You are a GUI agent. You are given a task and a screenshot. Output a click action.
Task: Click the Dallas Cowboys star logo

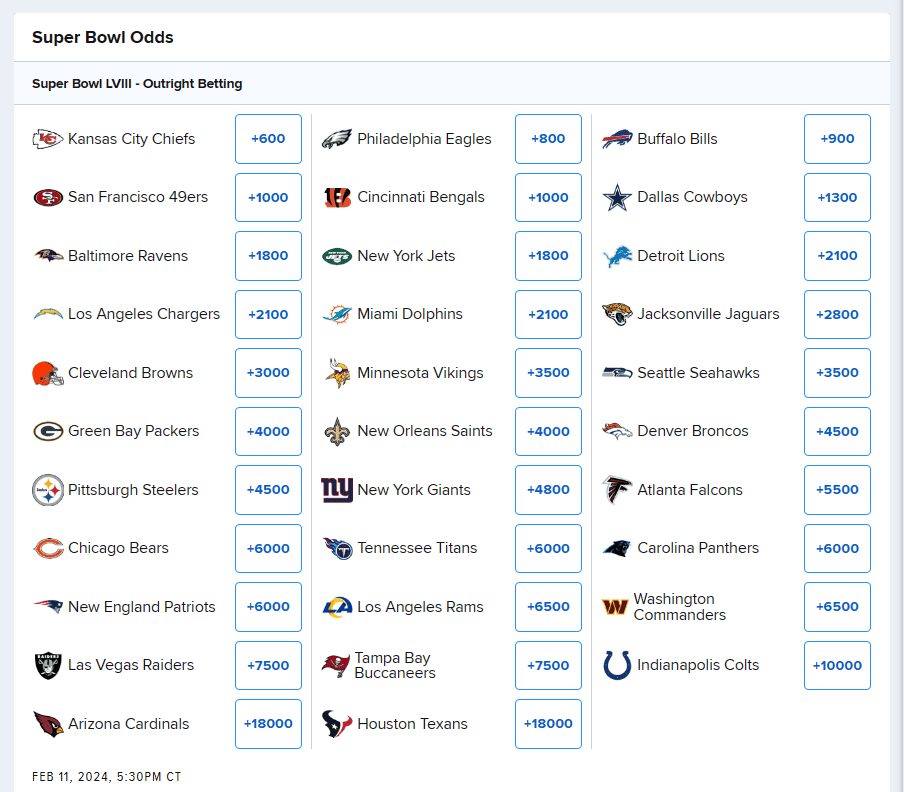[617, 198]
